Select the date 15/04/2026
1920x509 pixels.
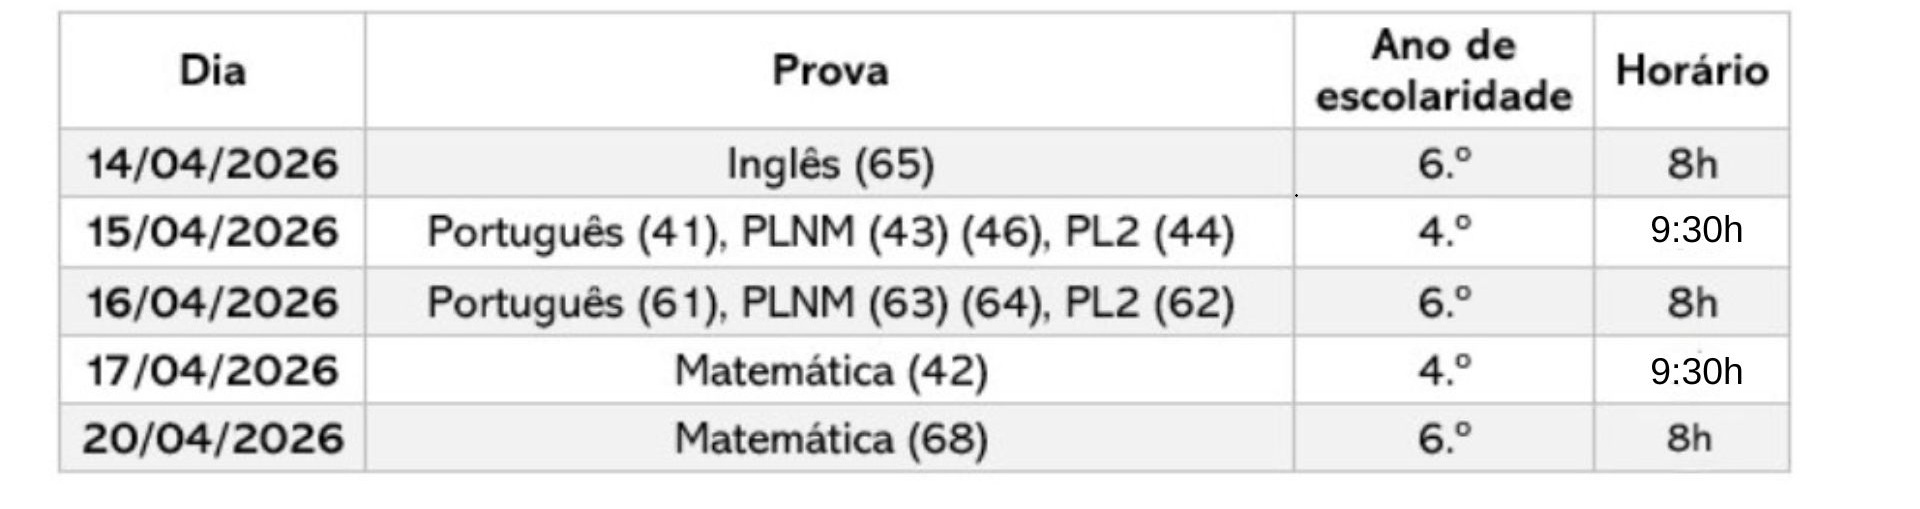point(212,232)
